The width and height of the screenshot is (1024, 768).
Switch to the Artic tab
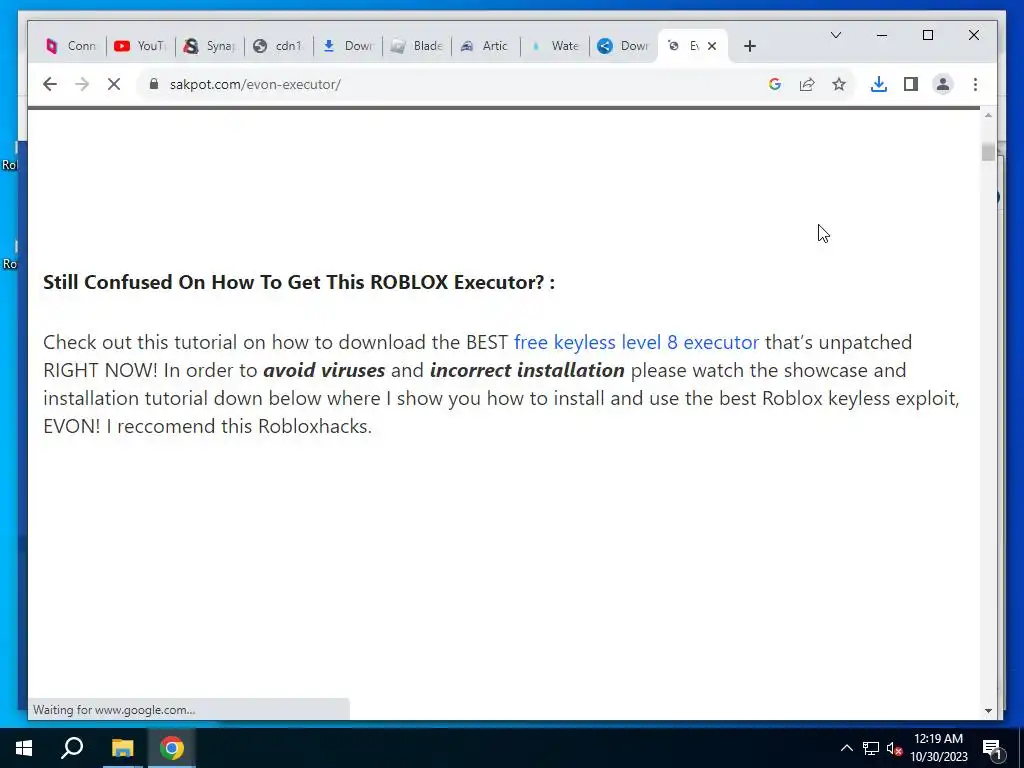[x=486, y=46]
